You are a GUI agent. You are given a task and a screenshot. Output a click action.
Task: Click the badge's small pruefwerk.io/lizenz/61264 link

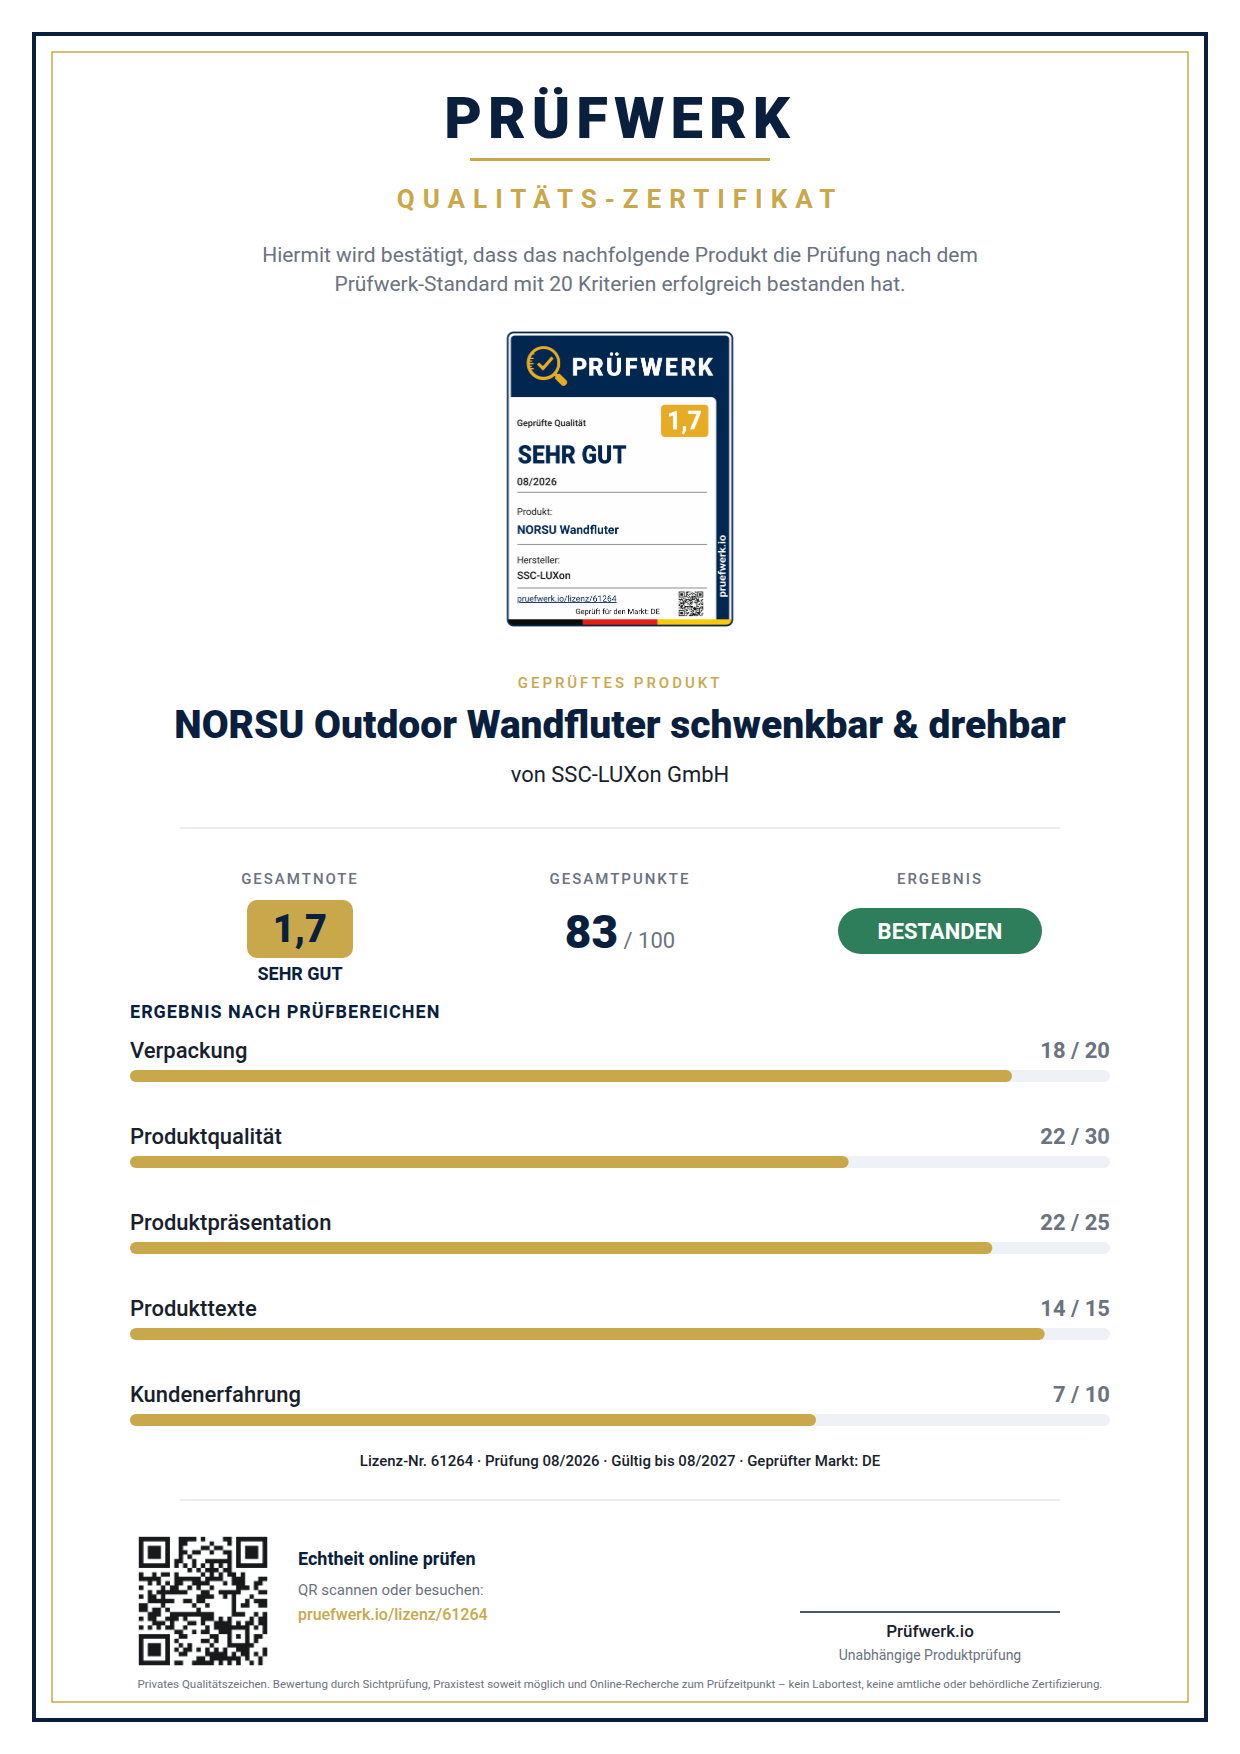[x=567, y=598]
